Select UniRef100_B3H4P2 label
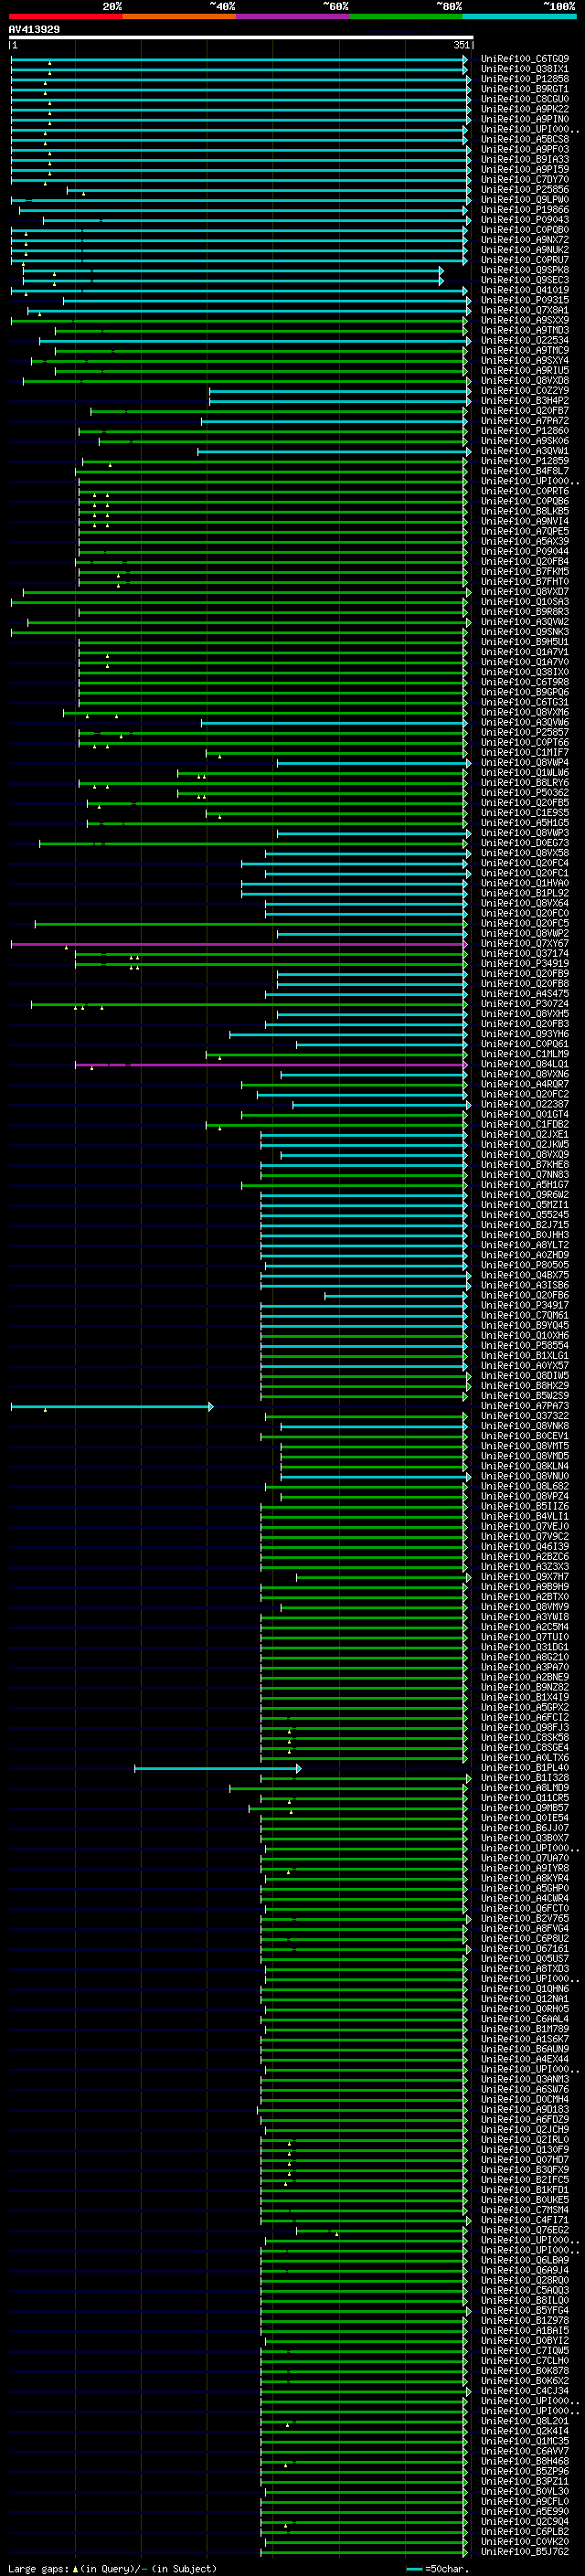The image size is (585, 2576). (525, 401)
